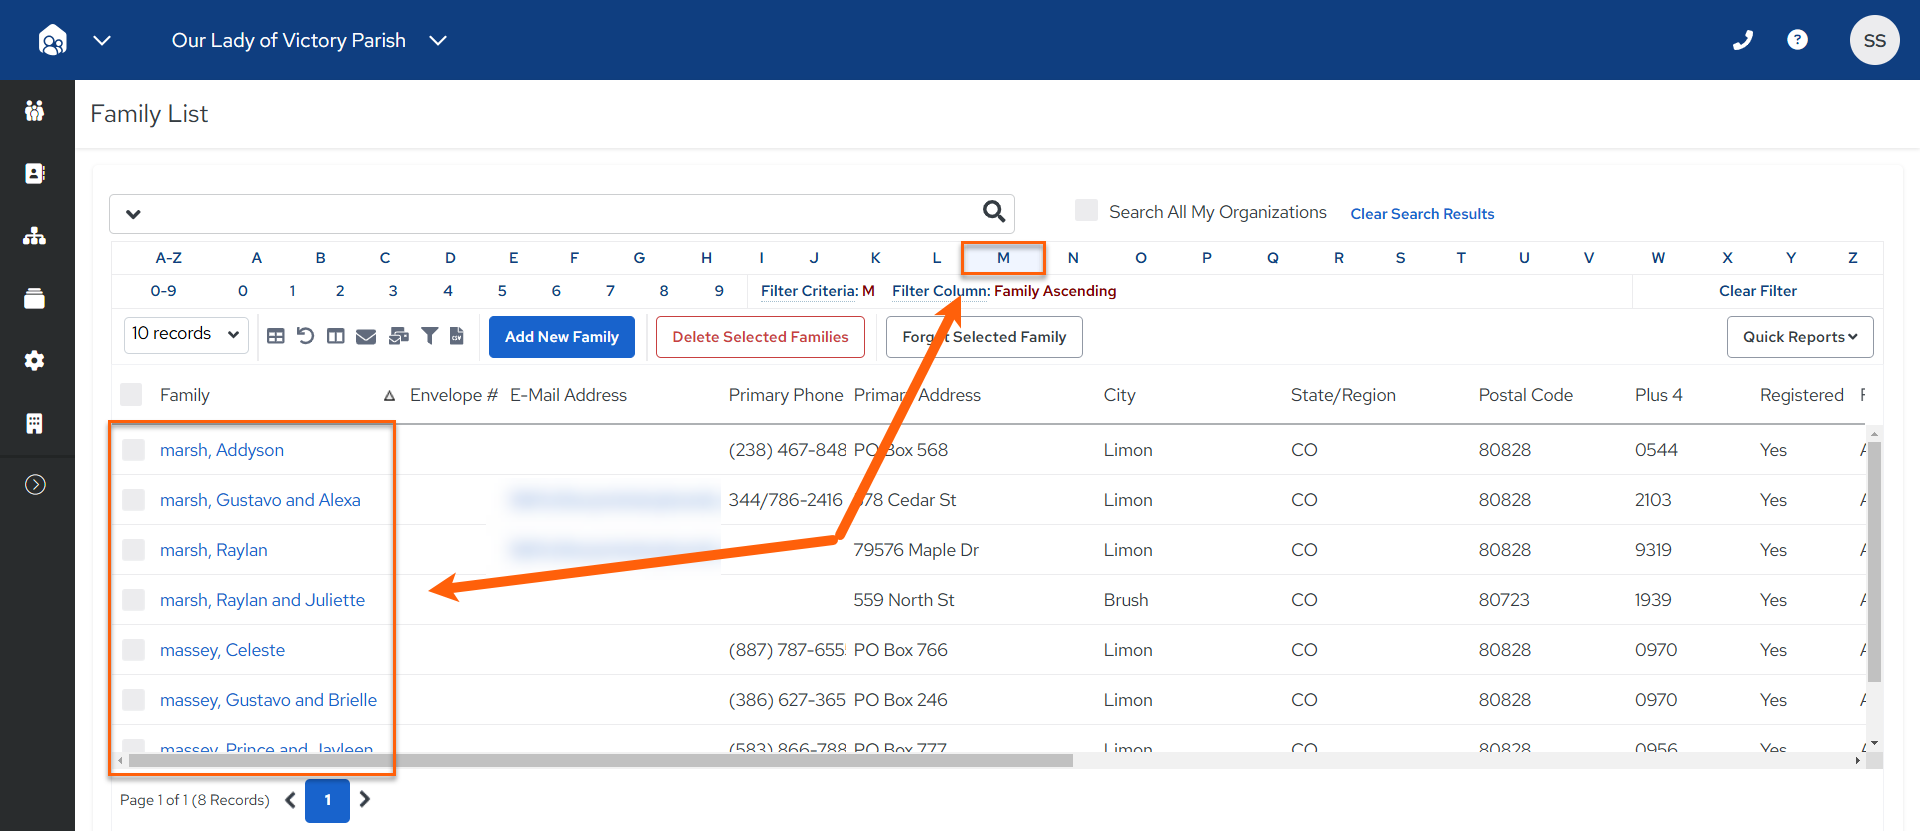Go to next page arrow
This screenshot has height=831, width=1920.
pyautogui.click(x=365, y=800)
